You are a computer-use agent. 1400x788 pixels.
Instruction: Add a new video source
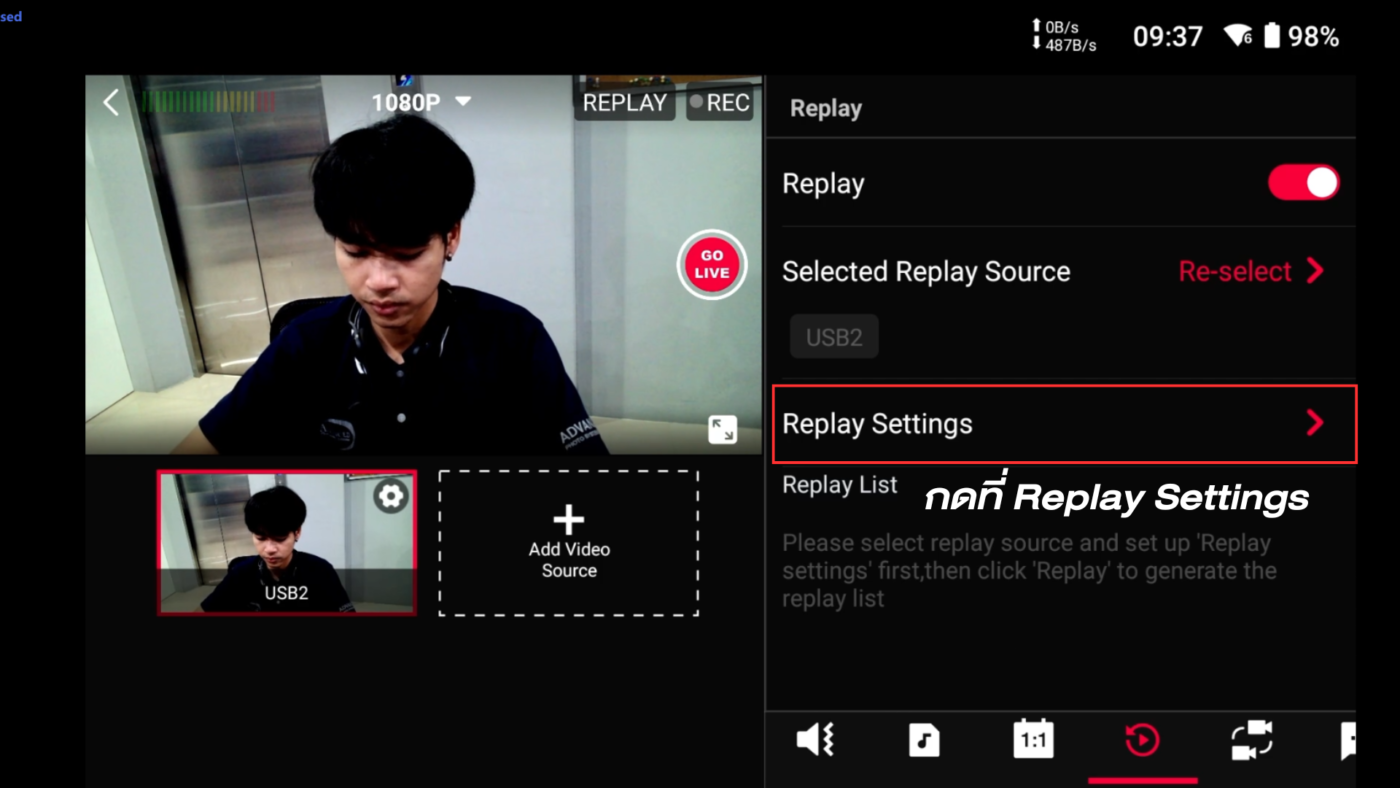[569, 543]
